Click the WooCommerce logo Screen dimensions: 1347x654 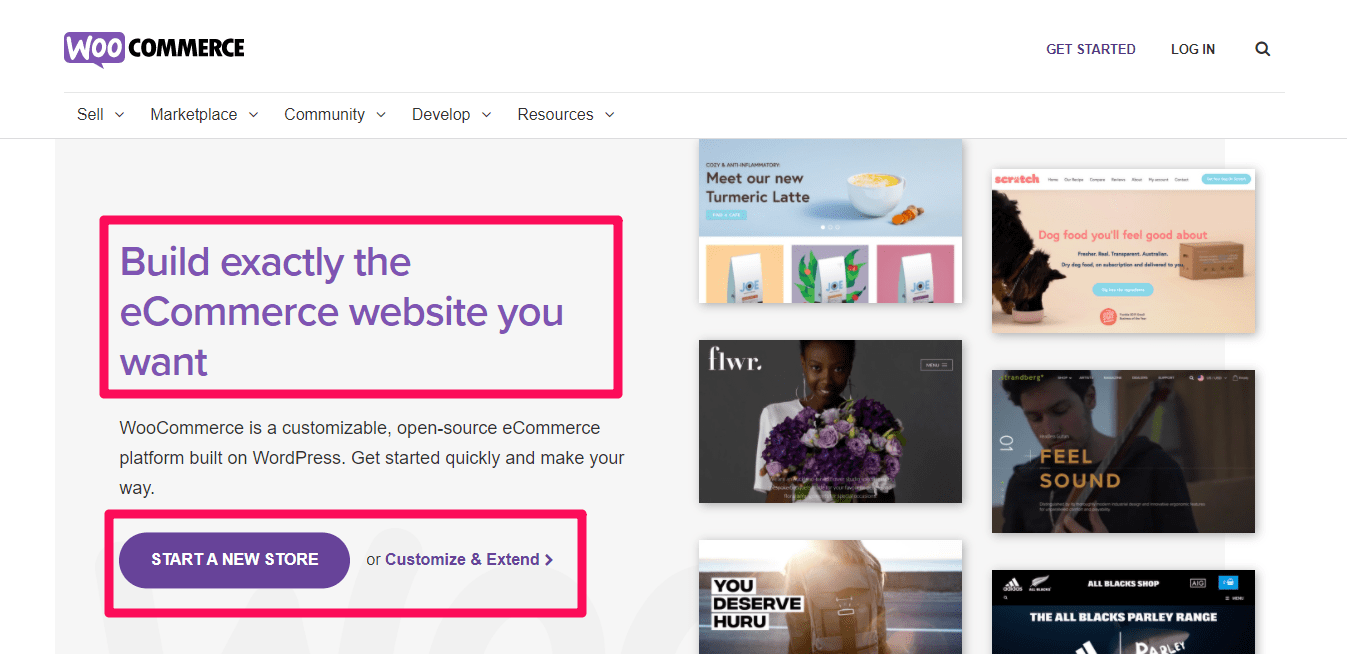pos(154,49)
